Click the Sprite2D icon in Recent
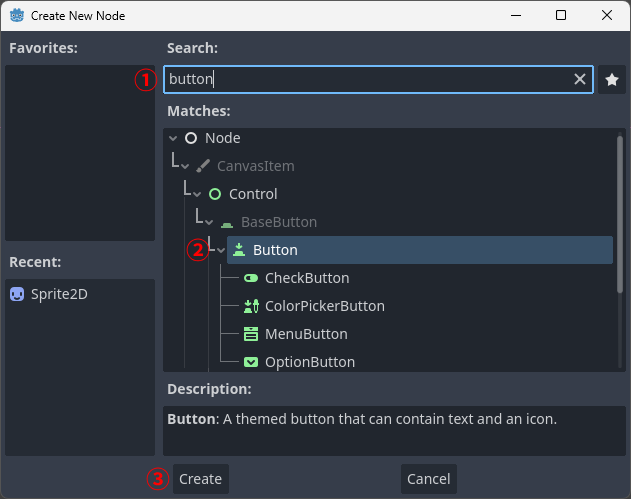 pos(17,294)
